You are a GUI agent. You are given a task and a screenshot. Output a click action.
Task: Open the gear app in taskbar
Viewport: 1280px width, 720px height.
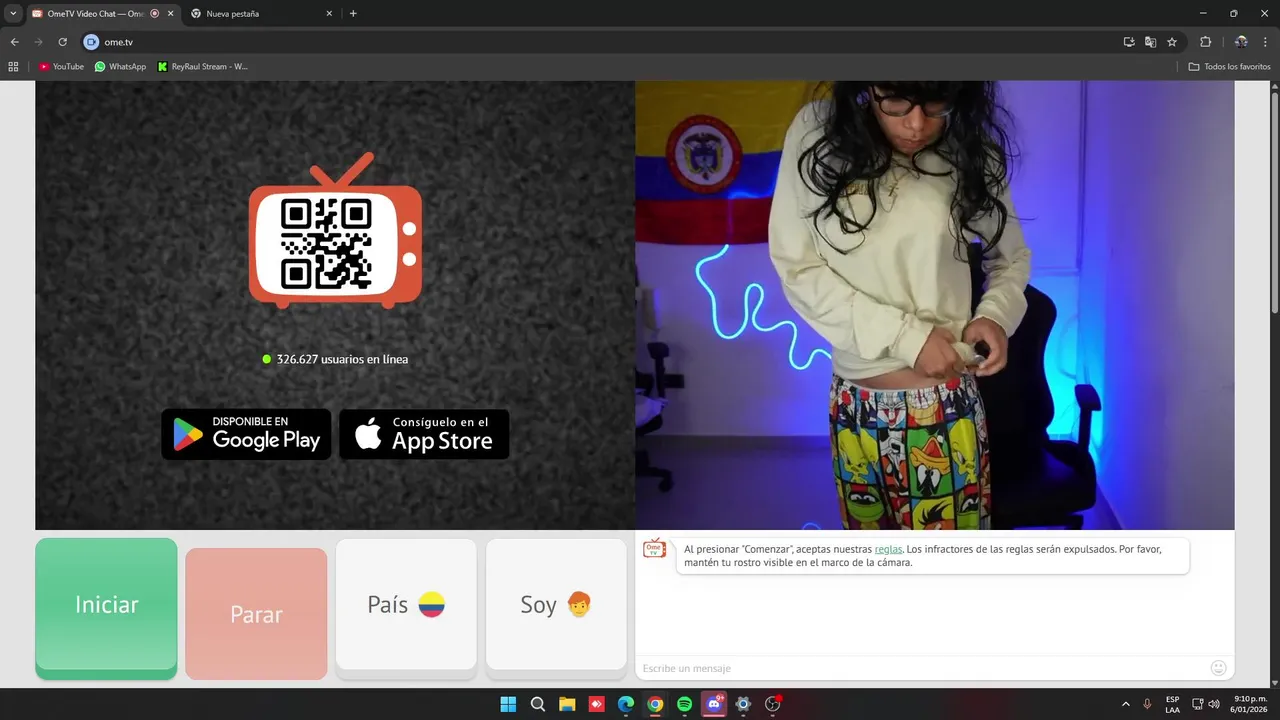(x=743, y=704)
